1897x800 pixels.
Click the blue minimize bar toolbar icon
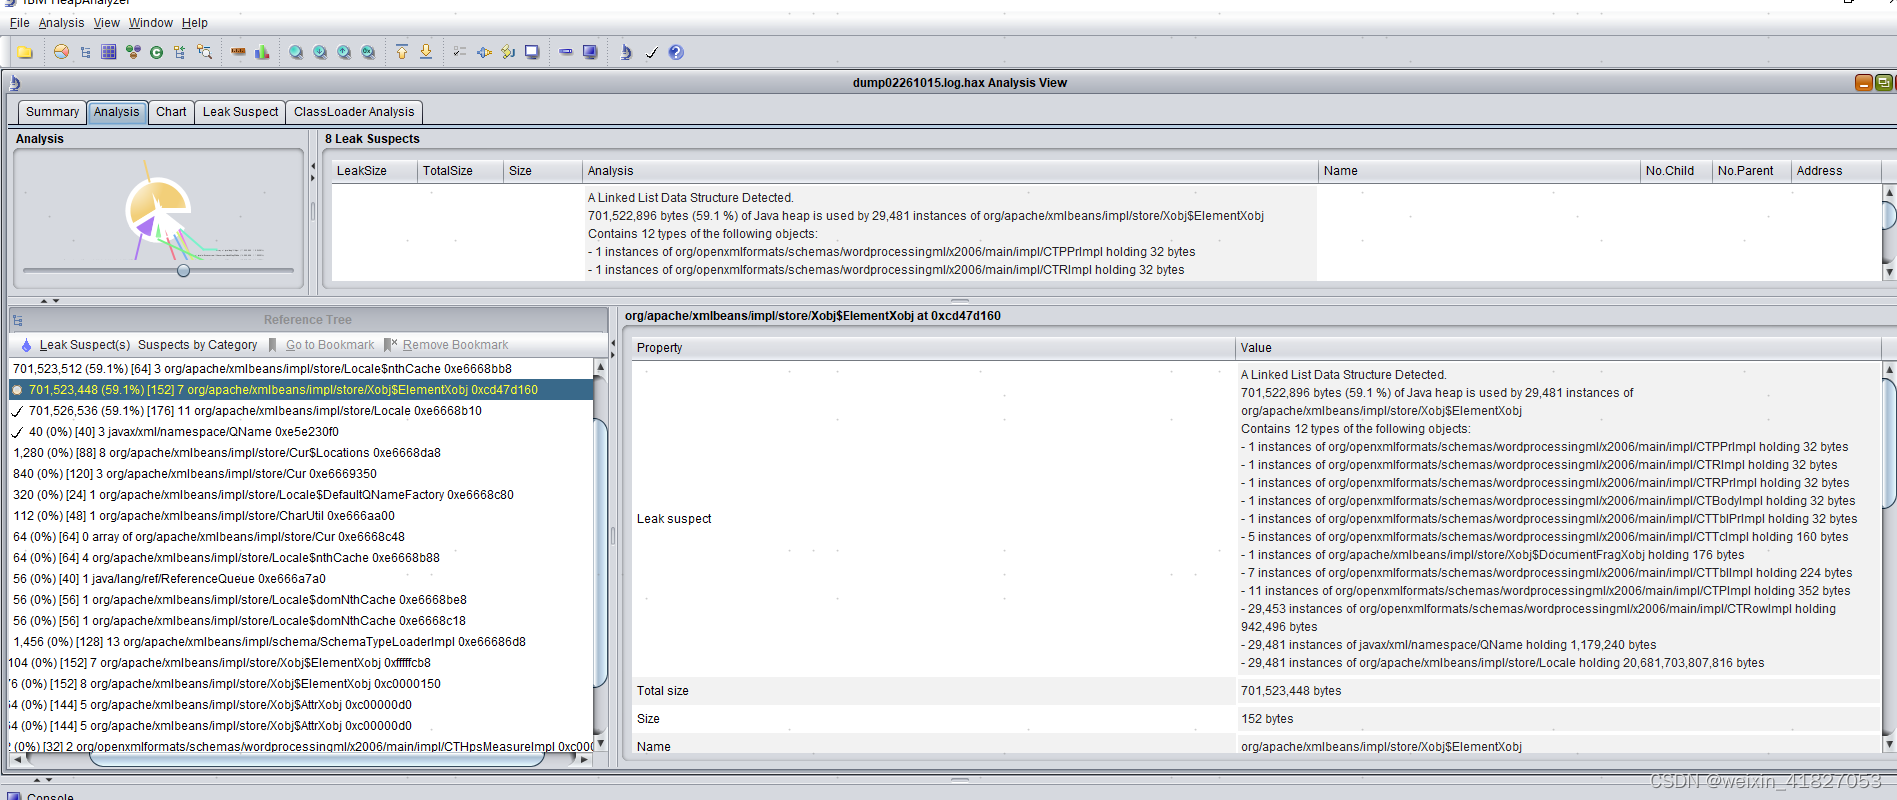coord(566,52)
